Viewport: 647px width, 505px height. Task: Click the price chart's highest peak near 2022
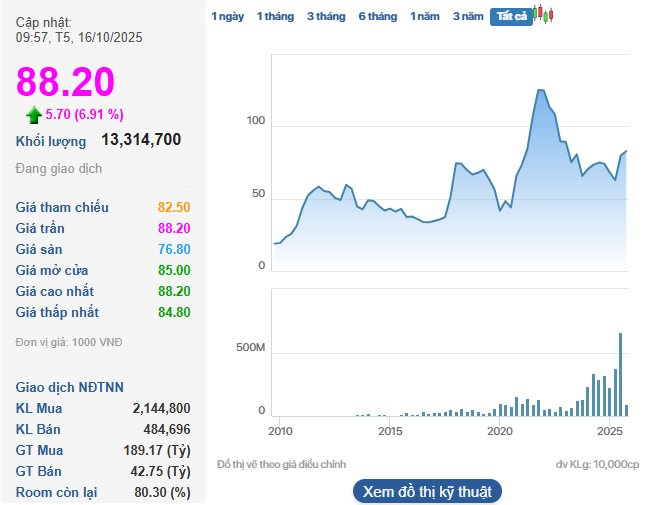(540, 90)
